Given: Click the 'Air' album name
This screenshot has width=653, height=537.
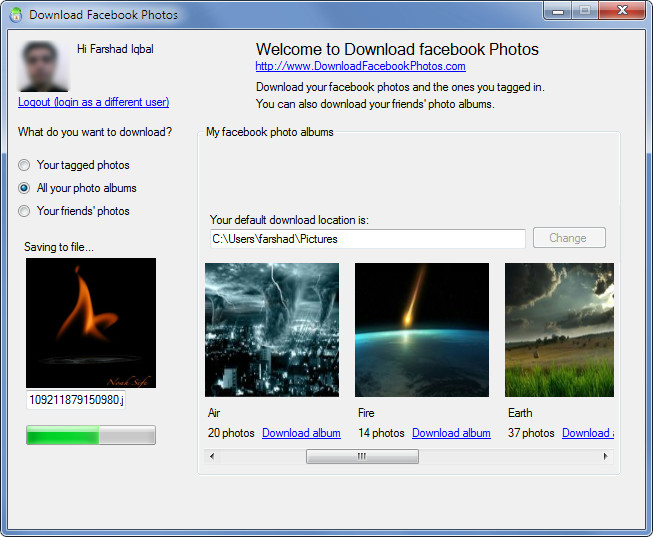Looking at the screenshot, I should (x=214, y=413).
